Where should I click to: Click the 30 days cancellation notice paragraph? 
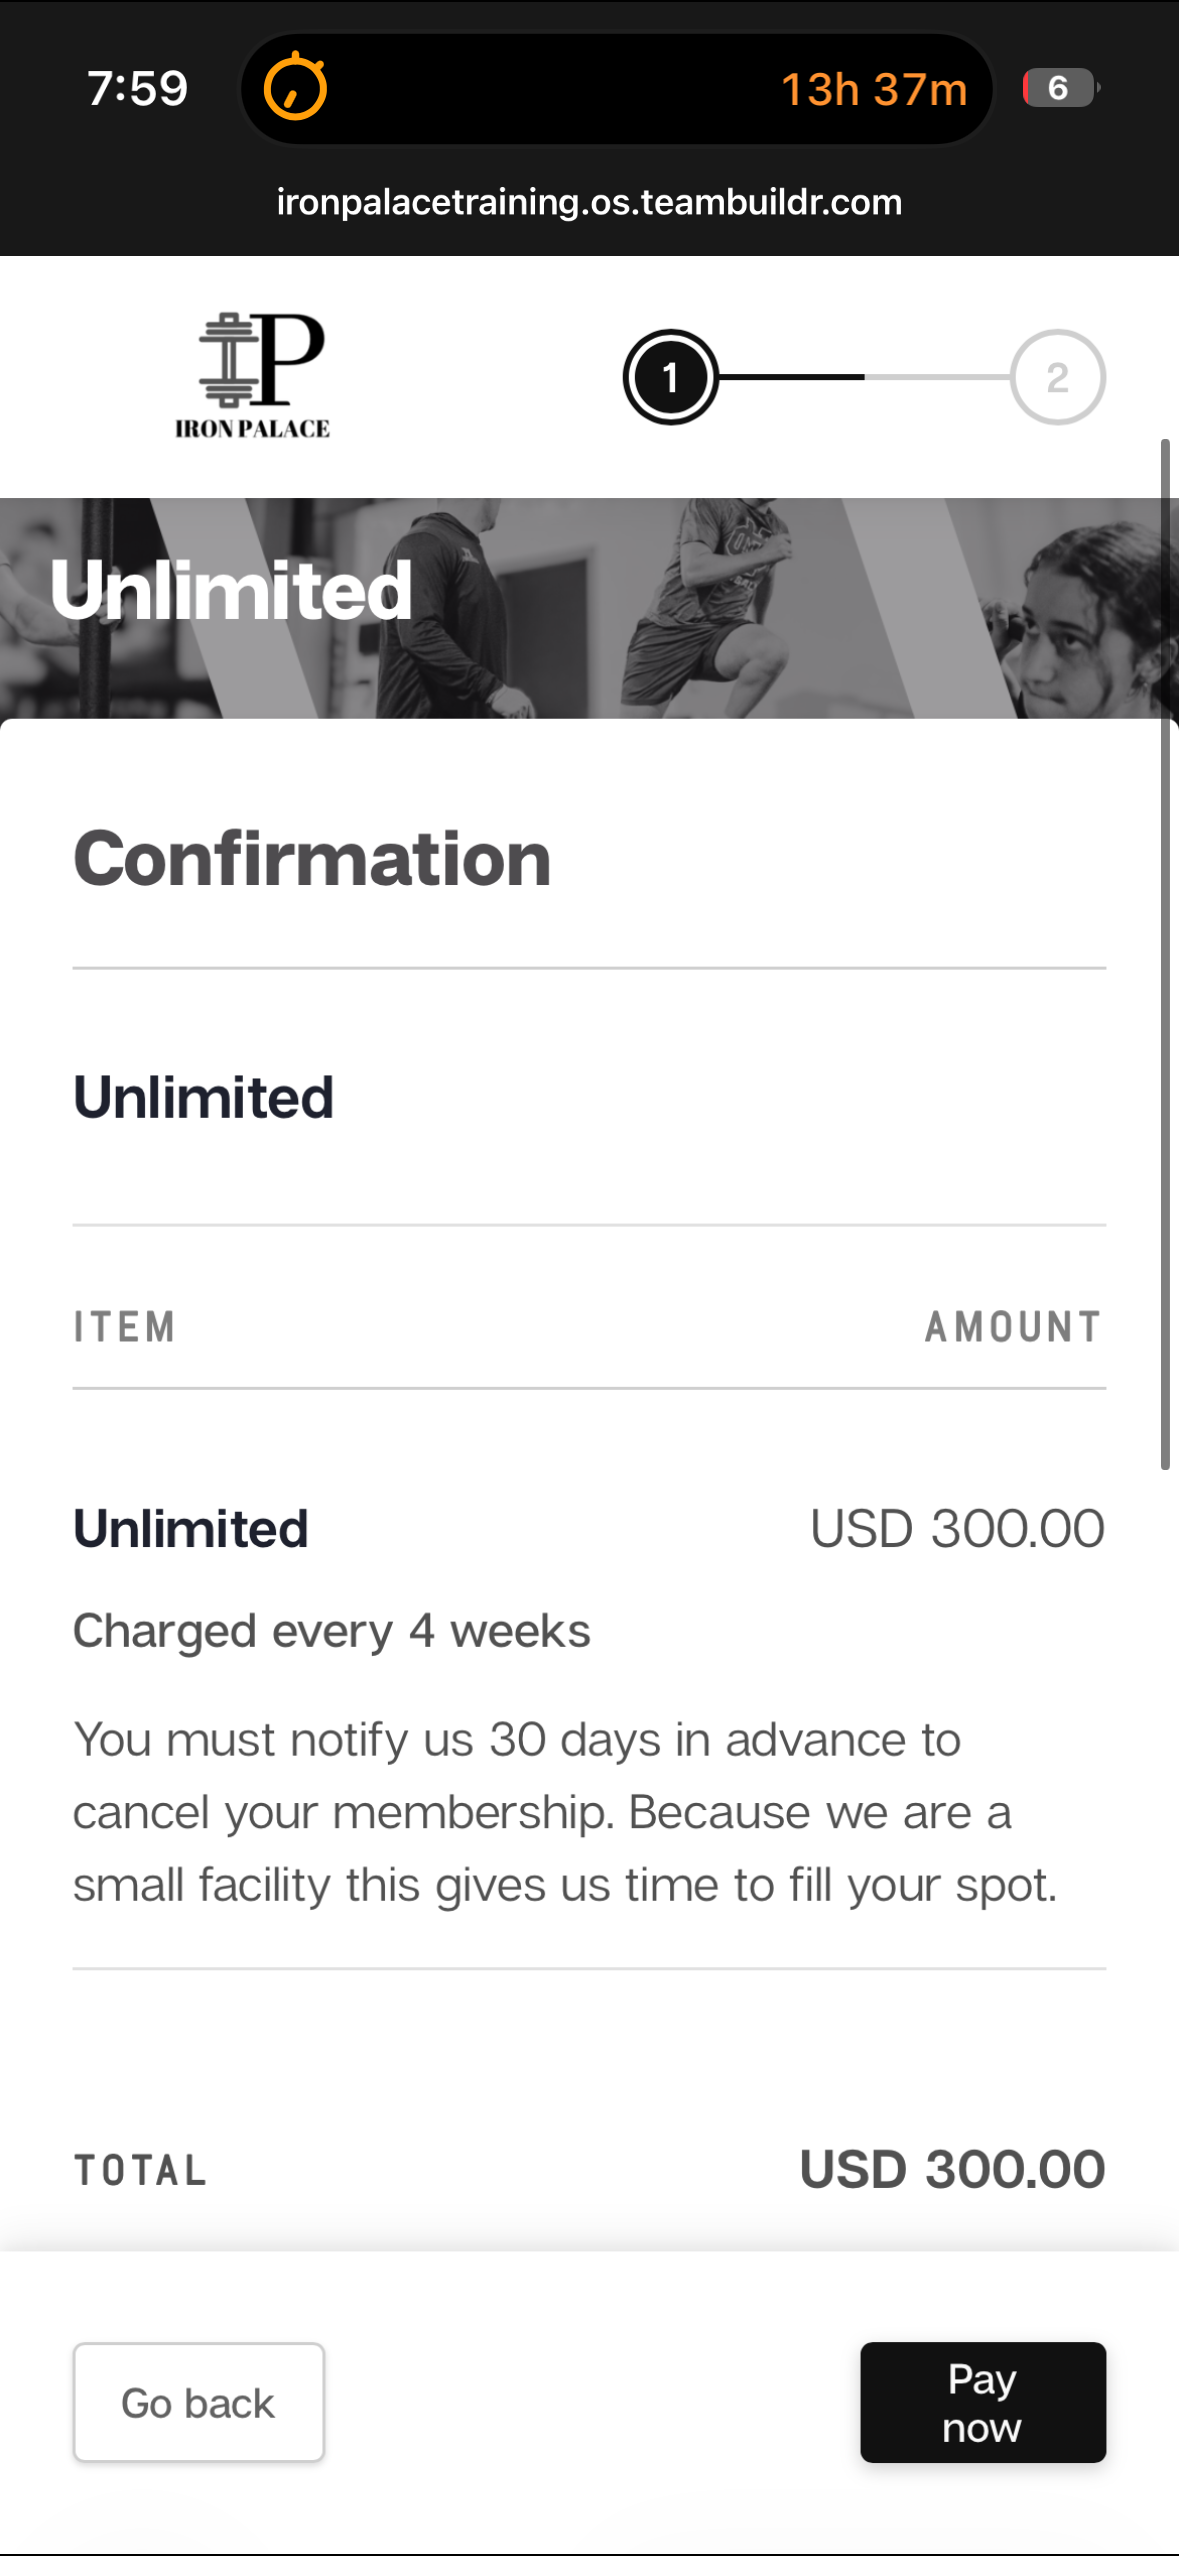(x=565, y=1812)
